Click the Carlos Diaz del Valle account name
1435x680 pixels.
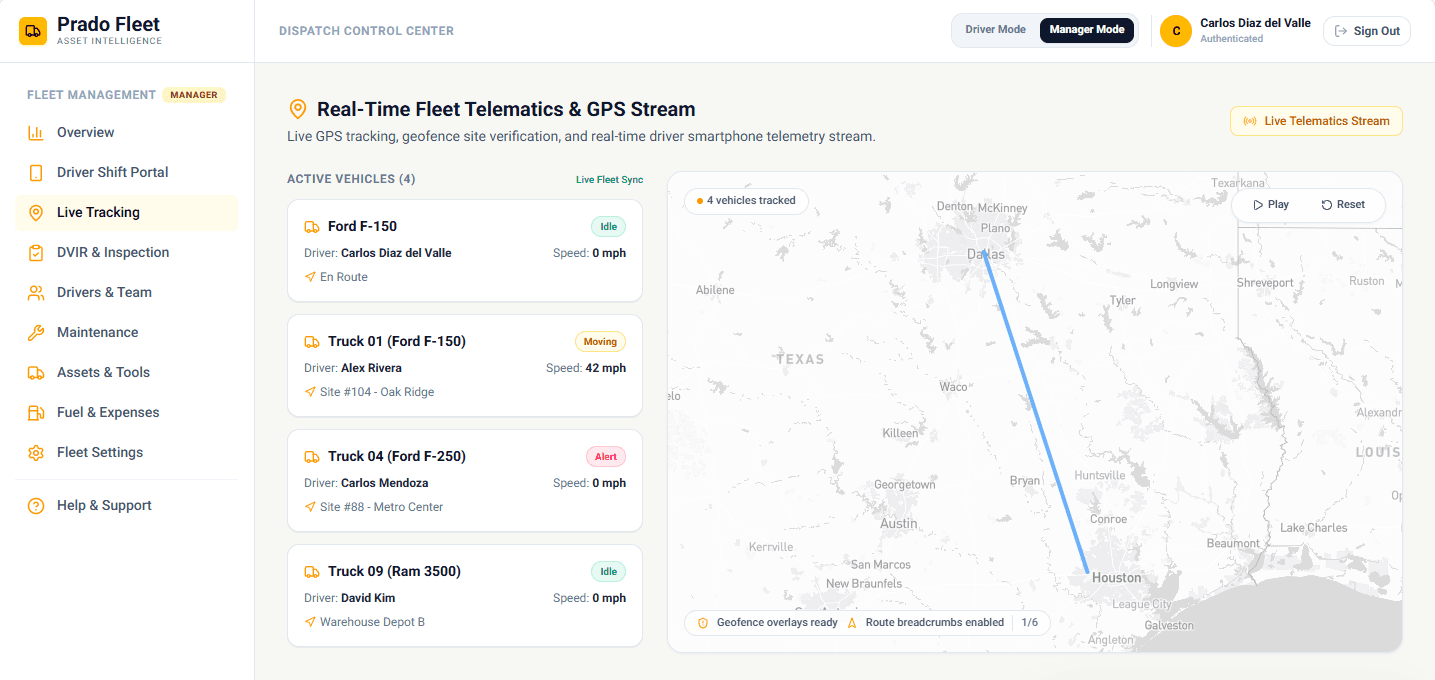[1255, 23]
